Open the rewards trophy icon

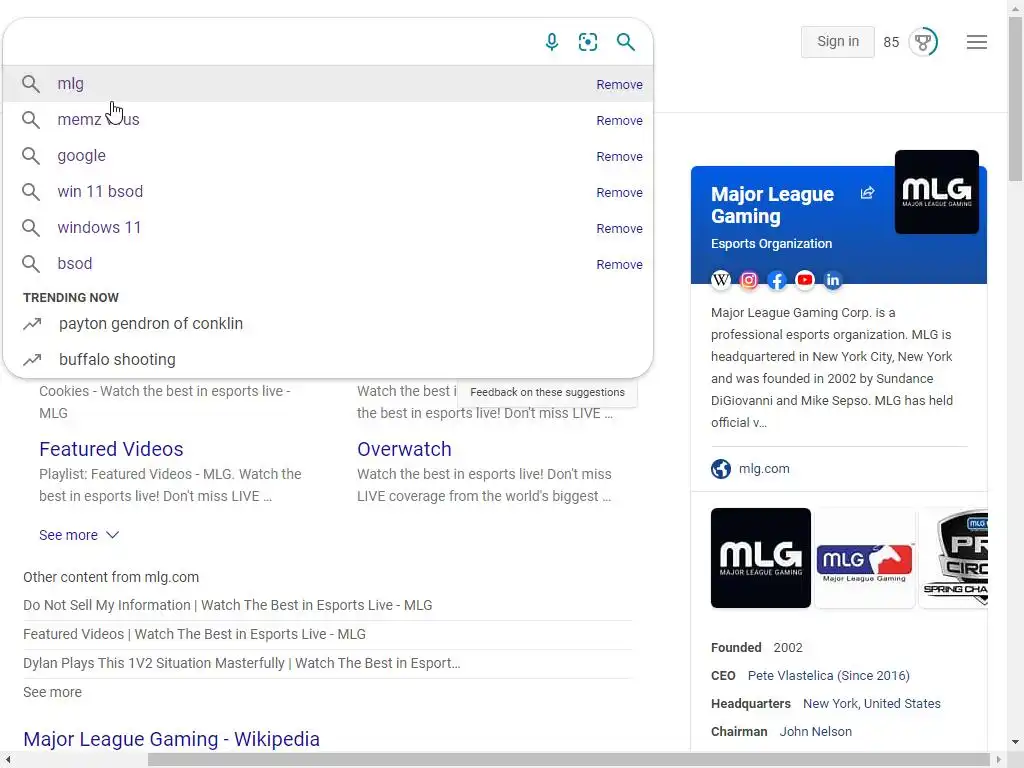(923, 42)
